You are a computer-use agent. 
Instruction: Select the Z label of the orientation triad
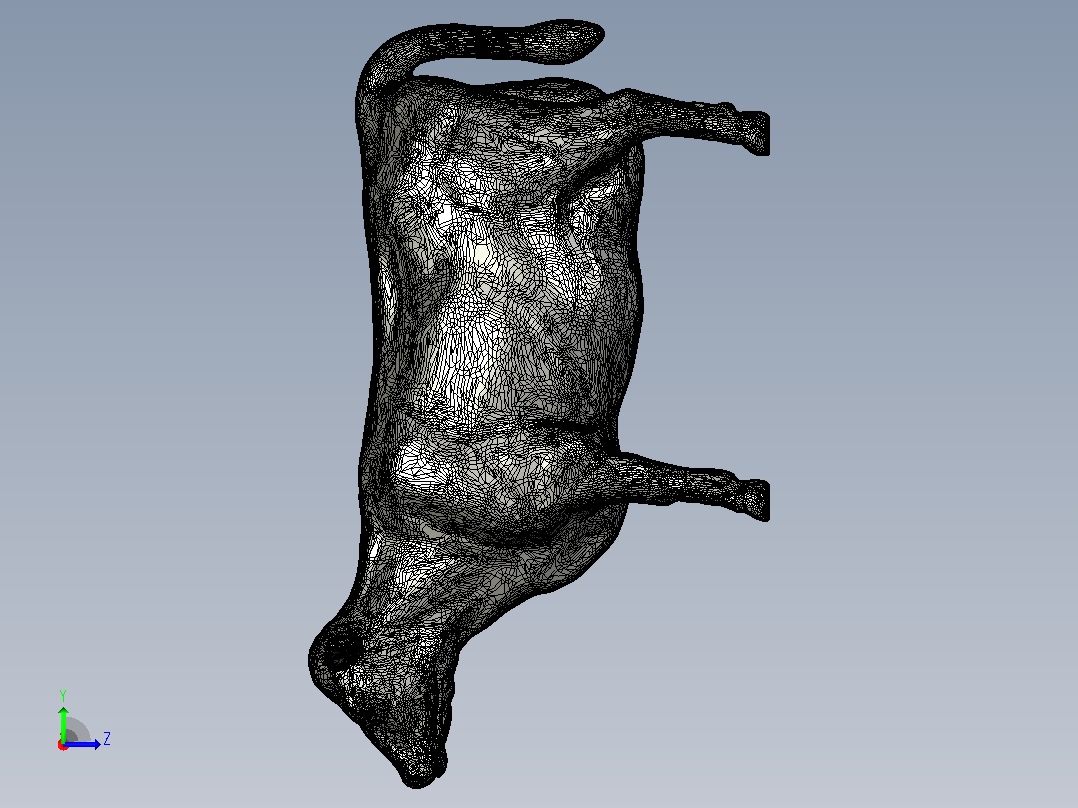tap(107, 739)
